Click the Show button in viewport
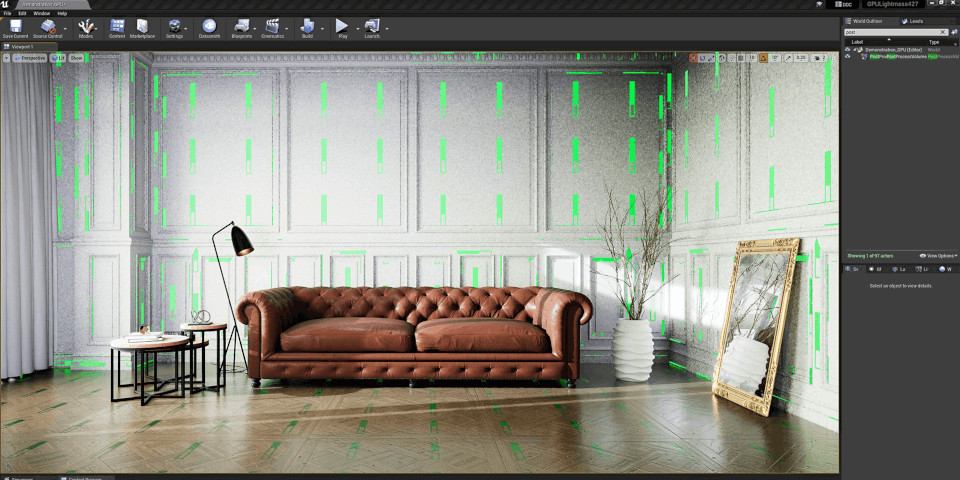Image resolution: width=960 pixels, height=480 pixels. click(77, 58)
